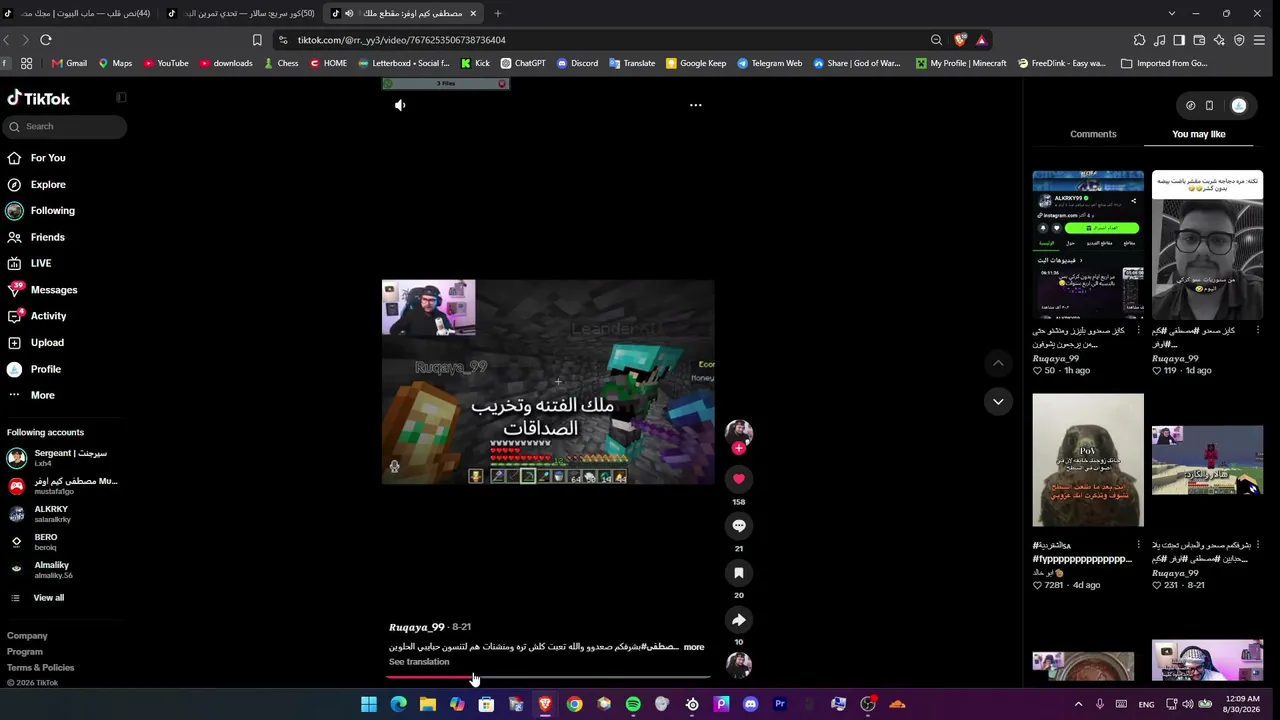Viewport: 1280px width, 720px height.
Task: Share the video with the arrow icon
Action: [x=739, y=620]
